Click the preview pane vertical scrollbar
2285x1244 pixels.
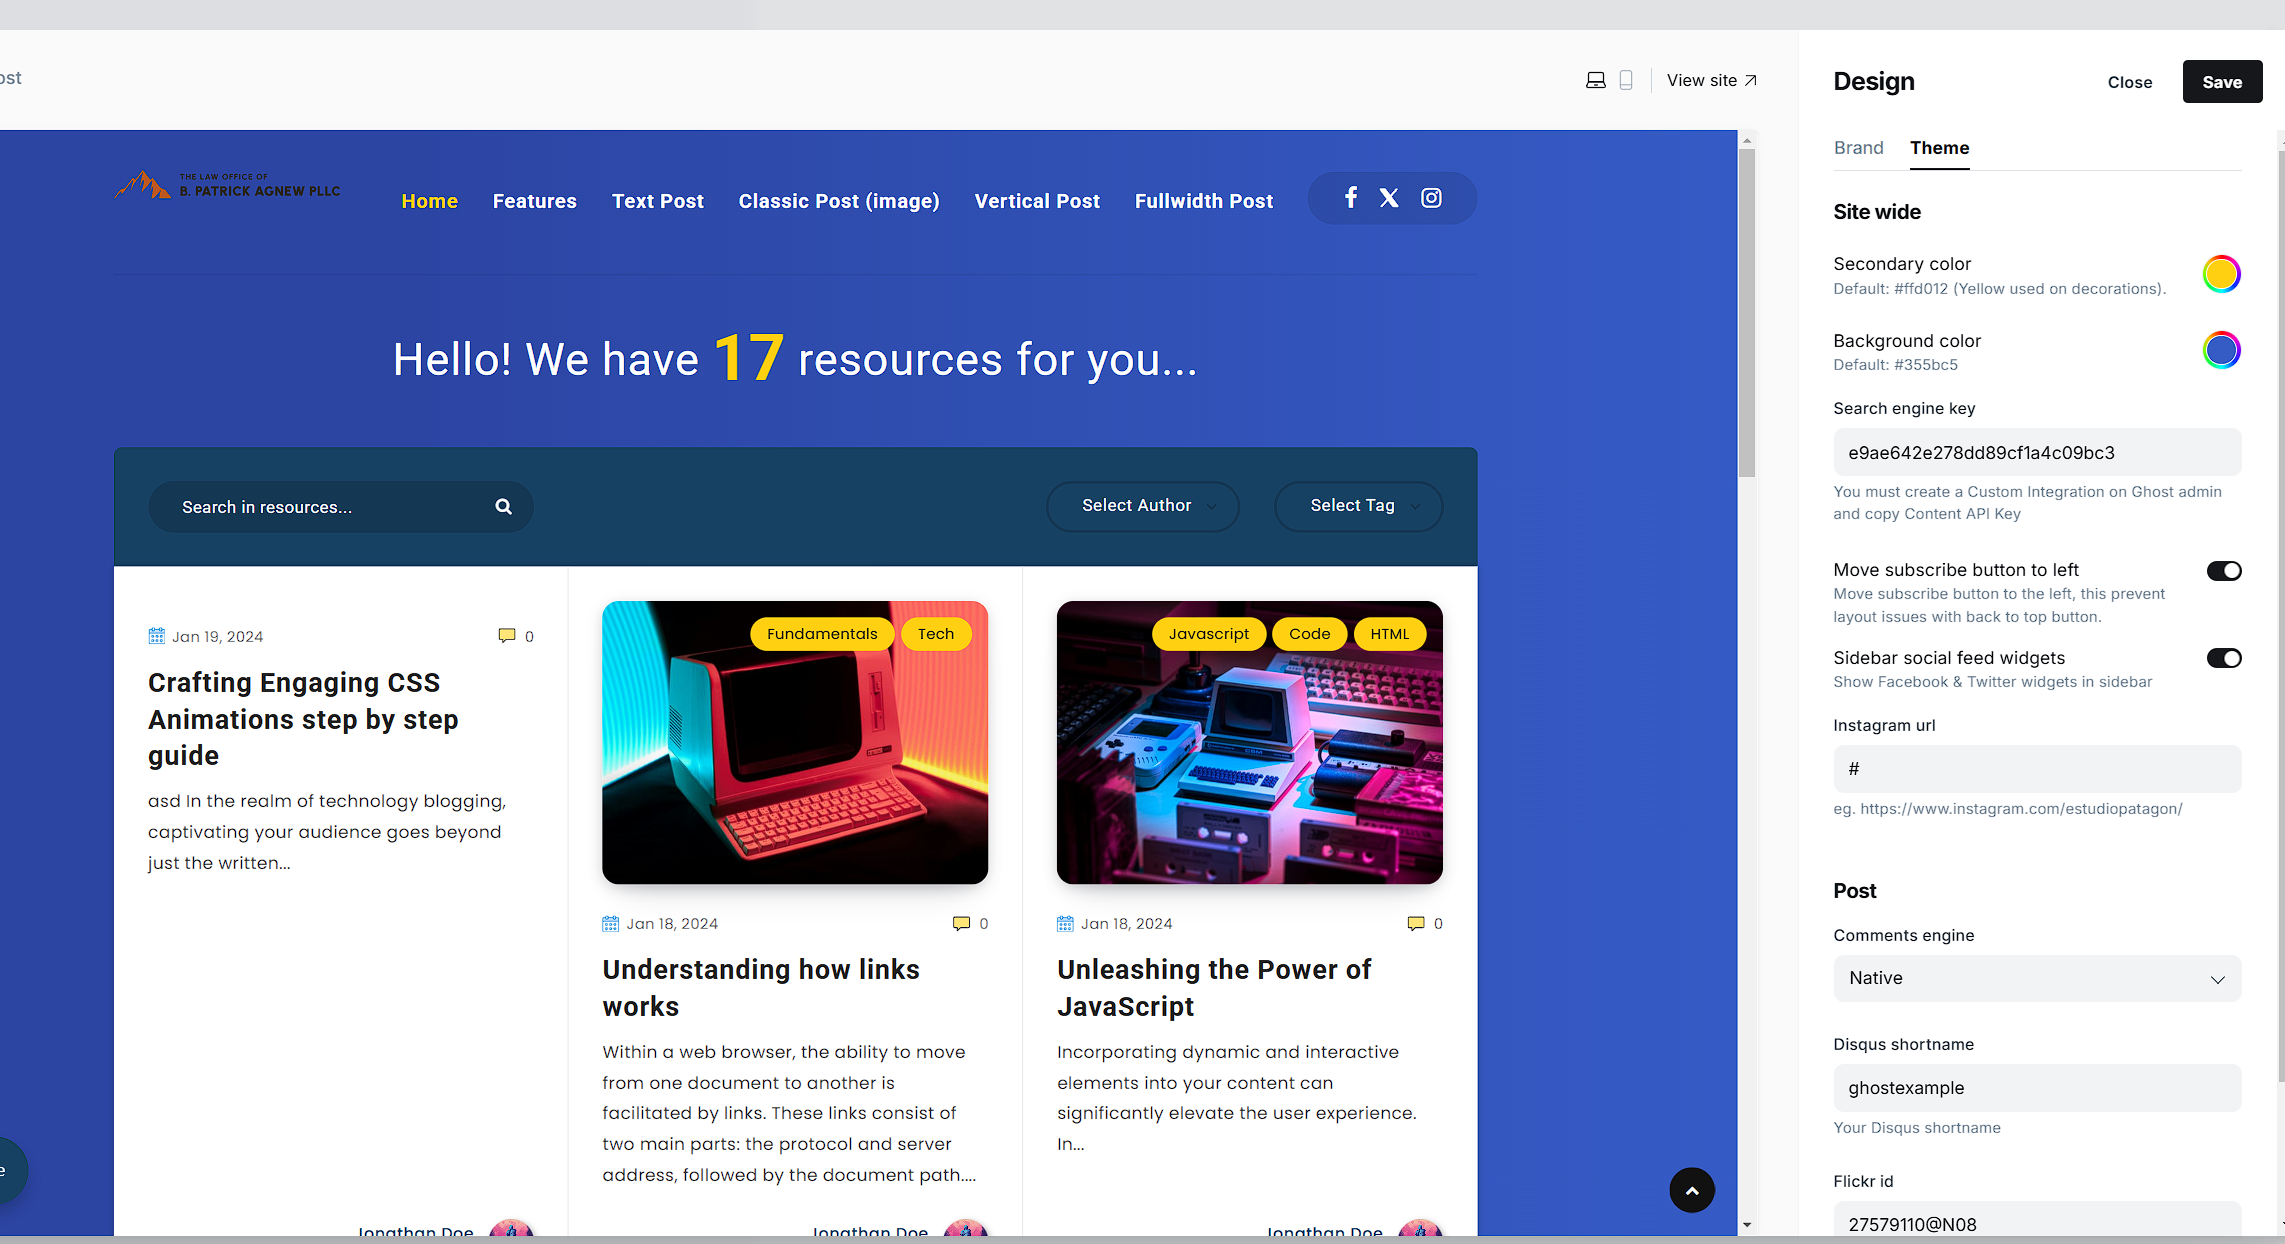click(1747, 313)
